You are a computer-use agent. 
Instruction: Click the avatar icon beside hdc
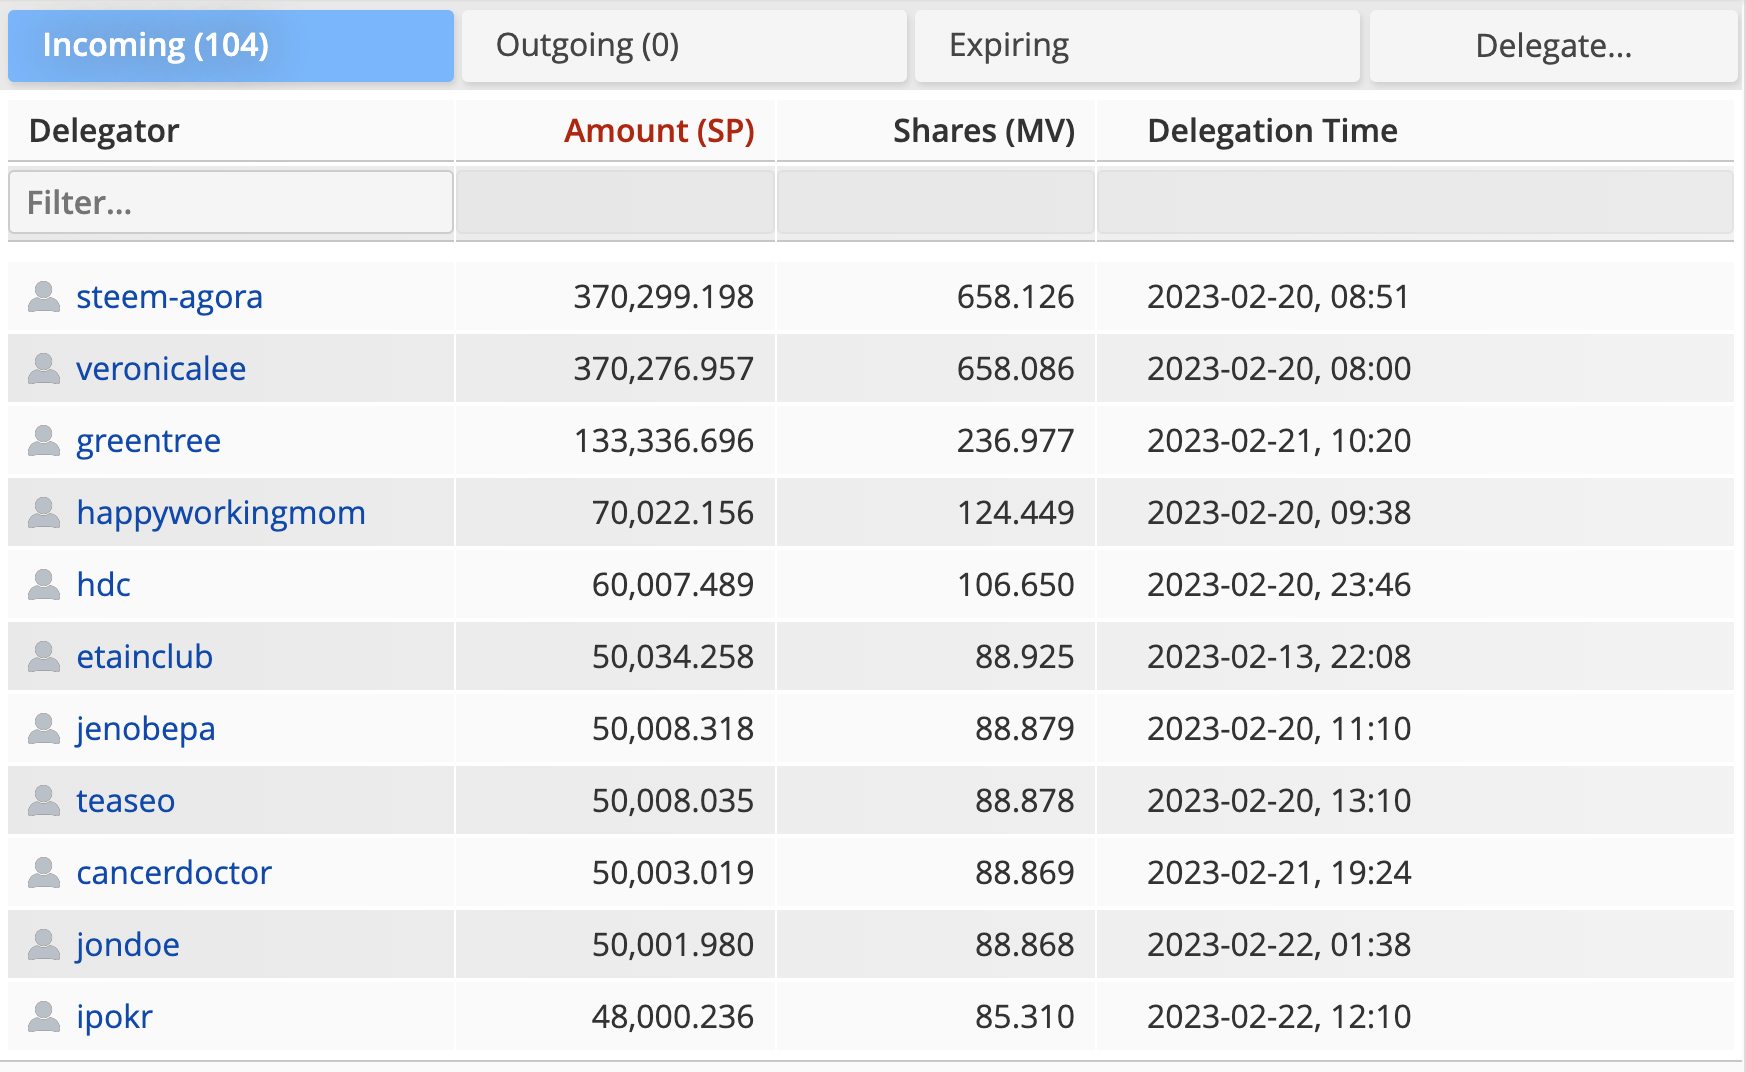coord(44,585)
